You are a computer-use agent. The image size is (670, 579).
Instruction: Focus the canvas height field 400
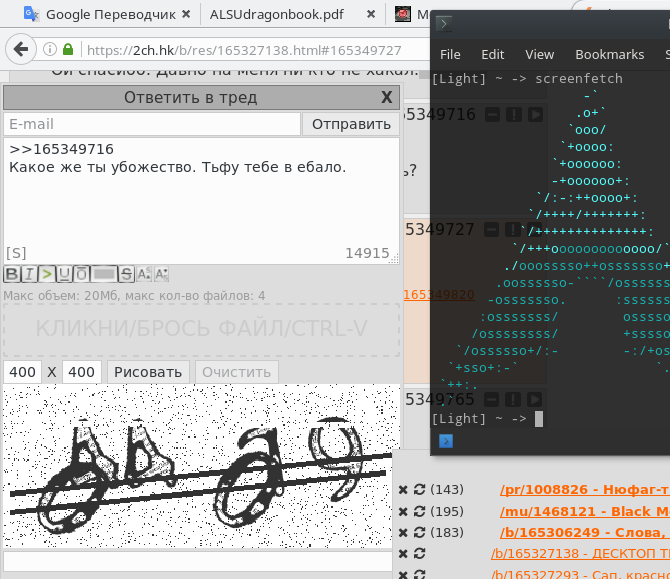(82, 372)
